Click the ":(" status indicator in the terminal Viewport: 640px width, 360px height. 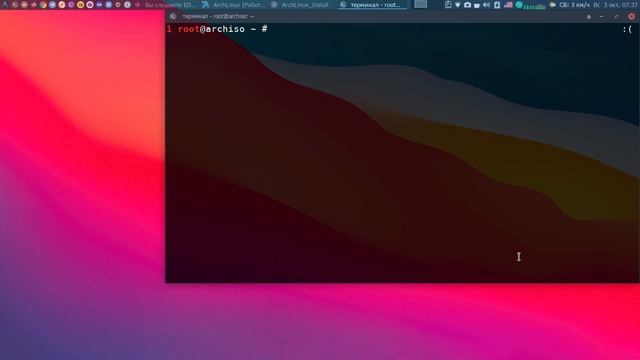pos(627,29)
